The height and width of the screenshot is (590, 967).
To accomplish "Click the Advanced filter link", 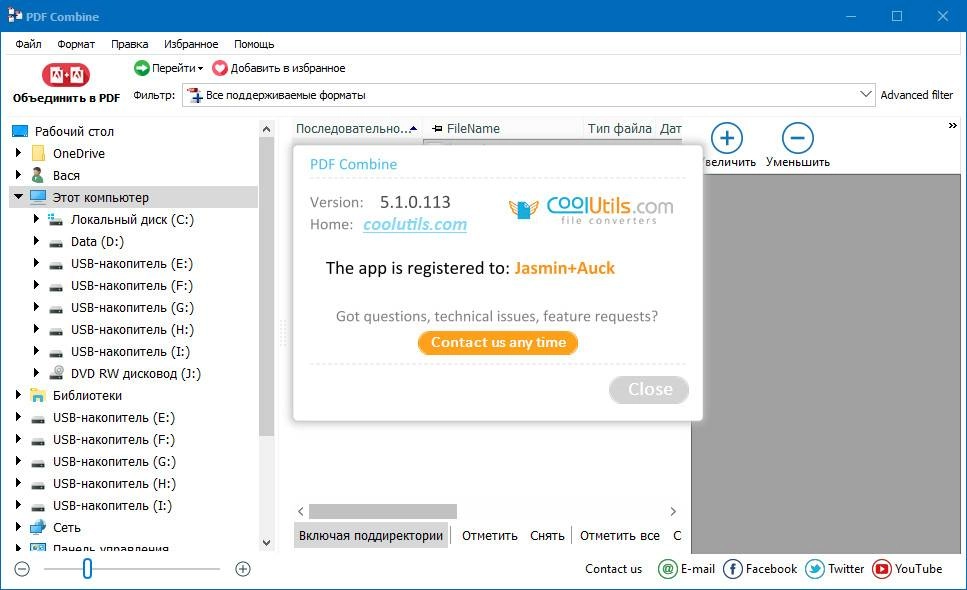I will click(x=916, y=95).
